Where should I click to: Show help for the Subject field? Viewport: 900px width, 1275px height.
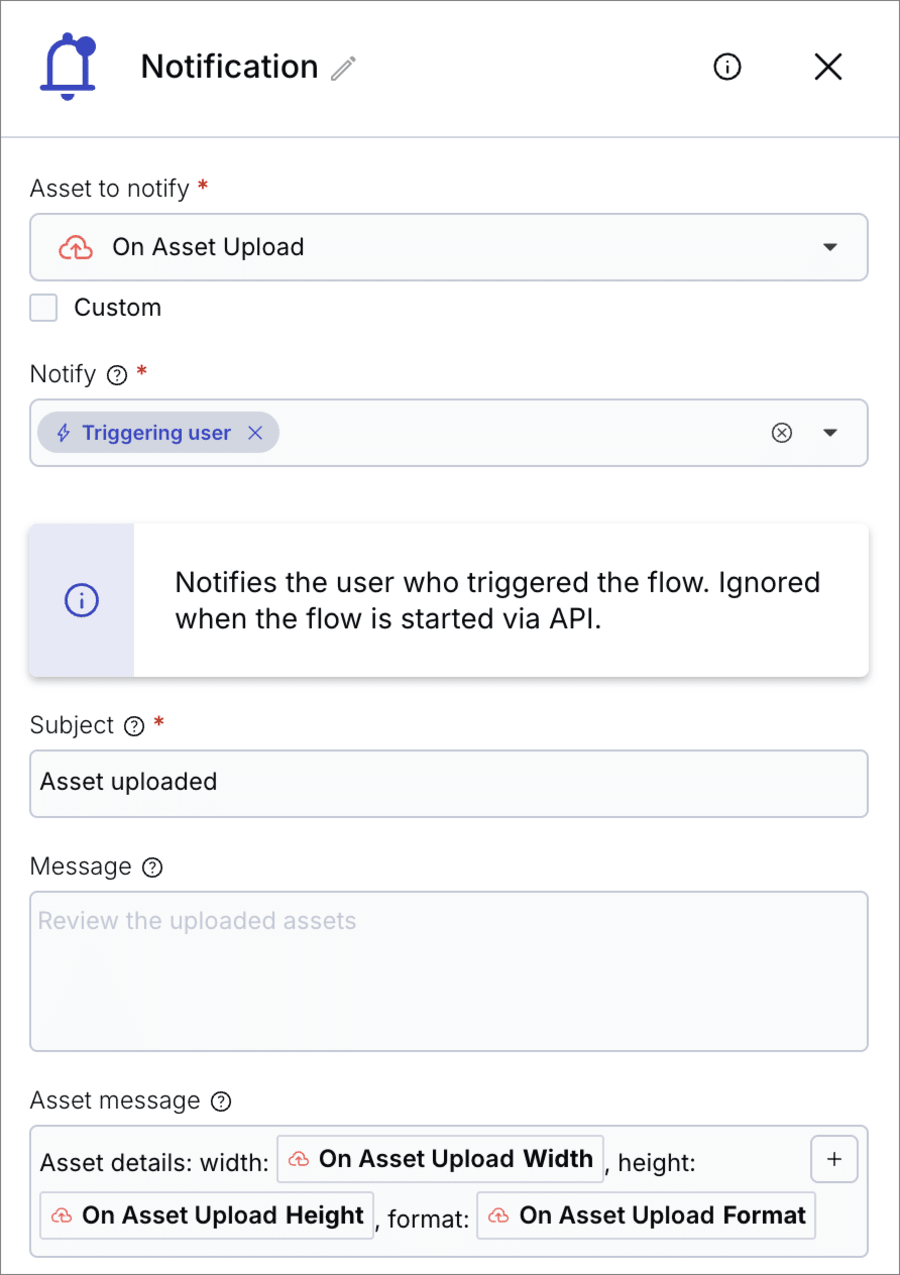pyautogui.click(x=134, y=727)
